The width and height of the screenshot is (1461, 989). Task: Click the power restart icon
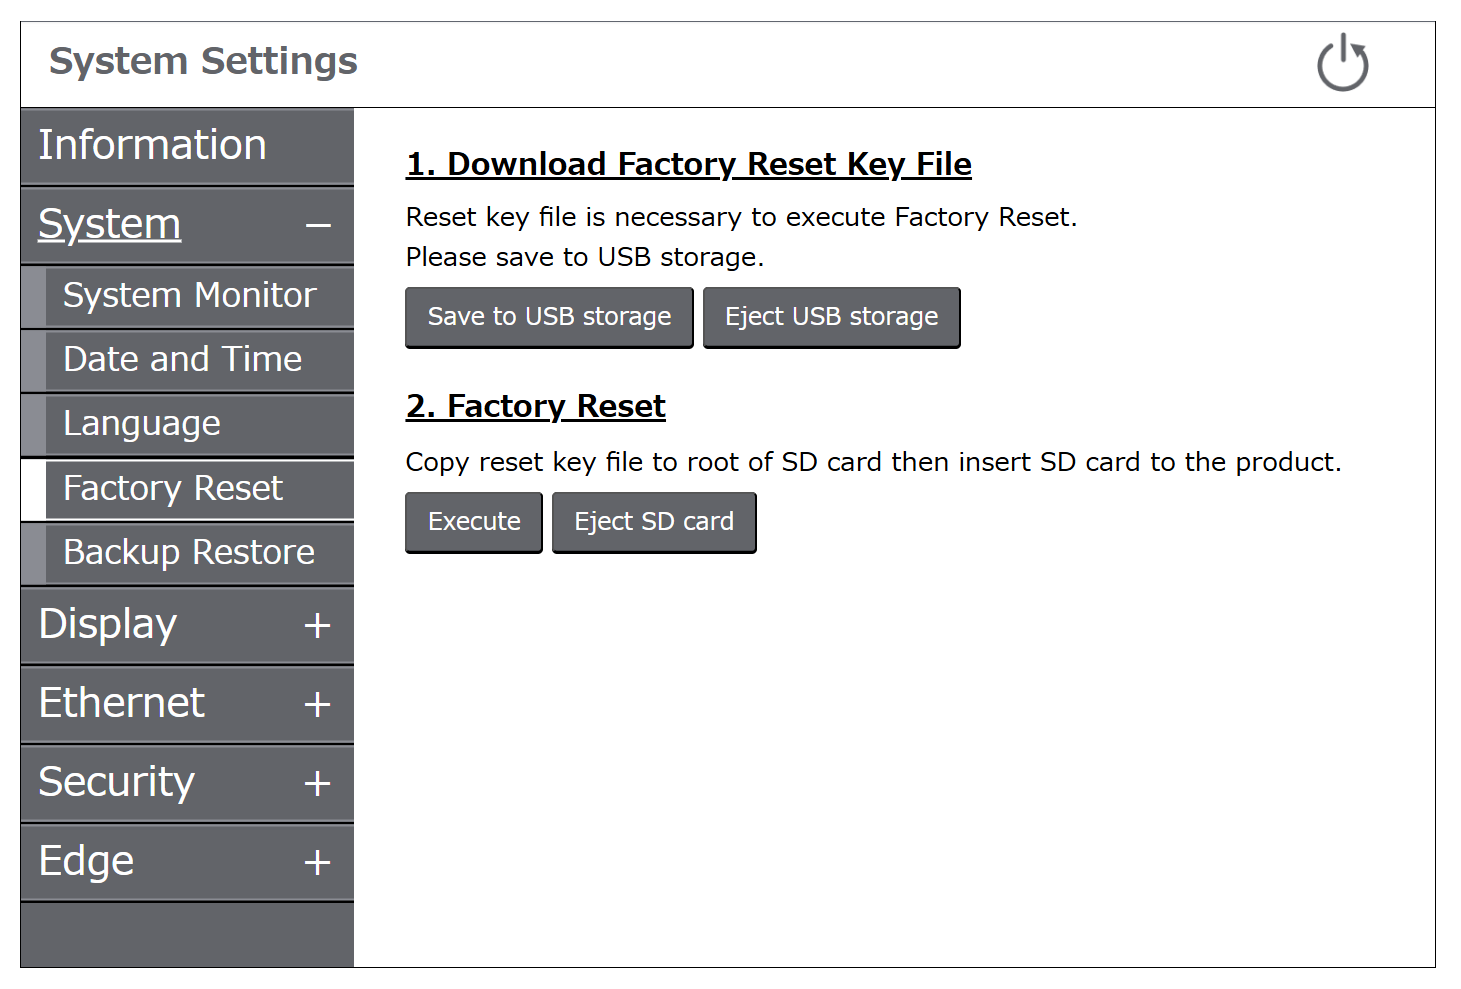(x=1342, y=63)
